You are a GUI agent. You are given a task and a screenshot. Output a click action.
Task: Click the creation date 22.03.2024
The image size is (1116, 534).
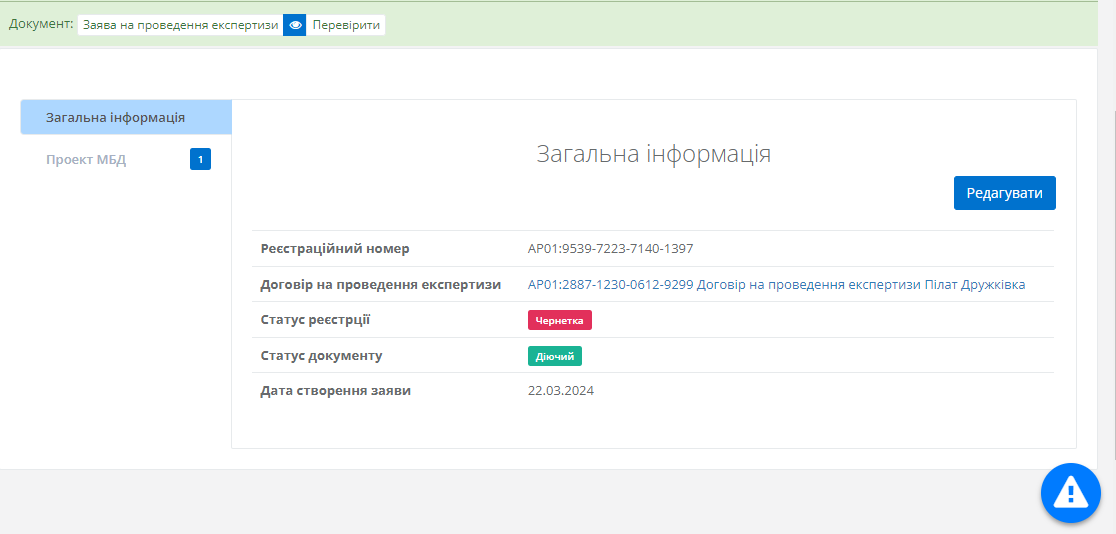(560, 391)
